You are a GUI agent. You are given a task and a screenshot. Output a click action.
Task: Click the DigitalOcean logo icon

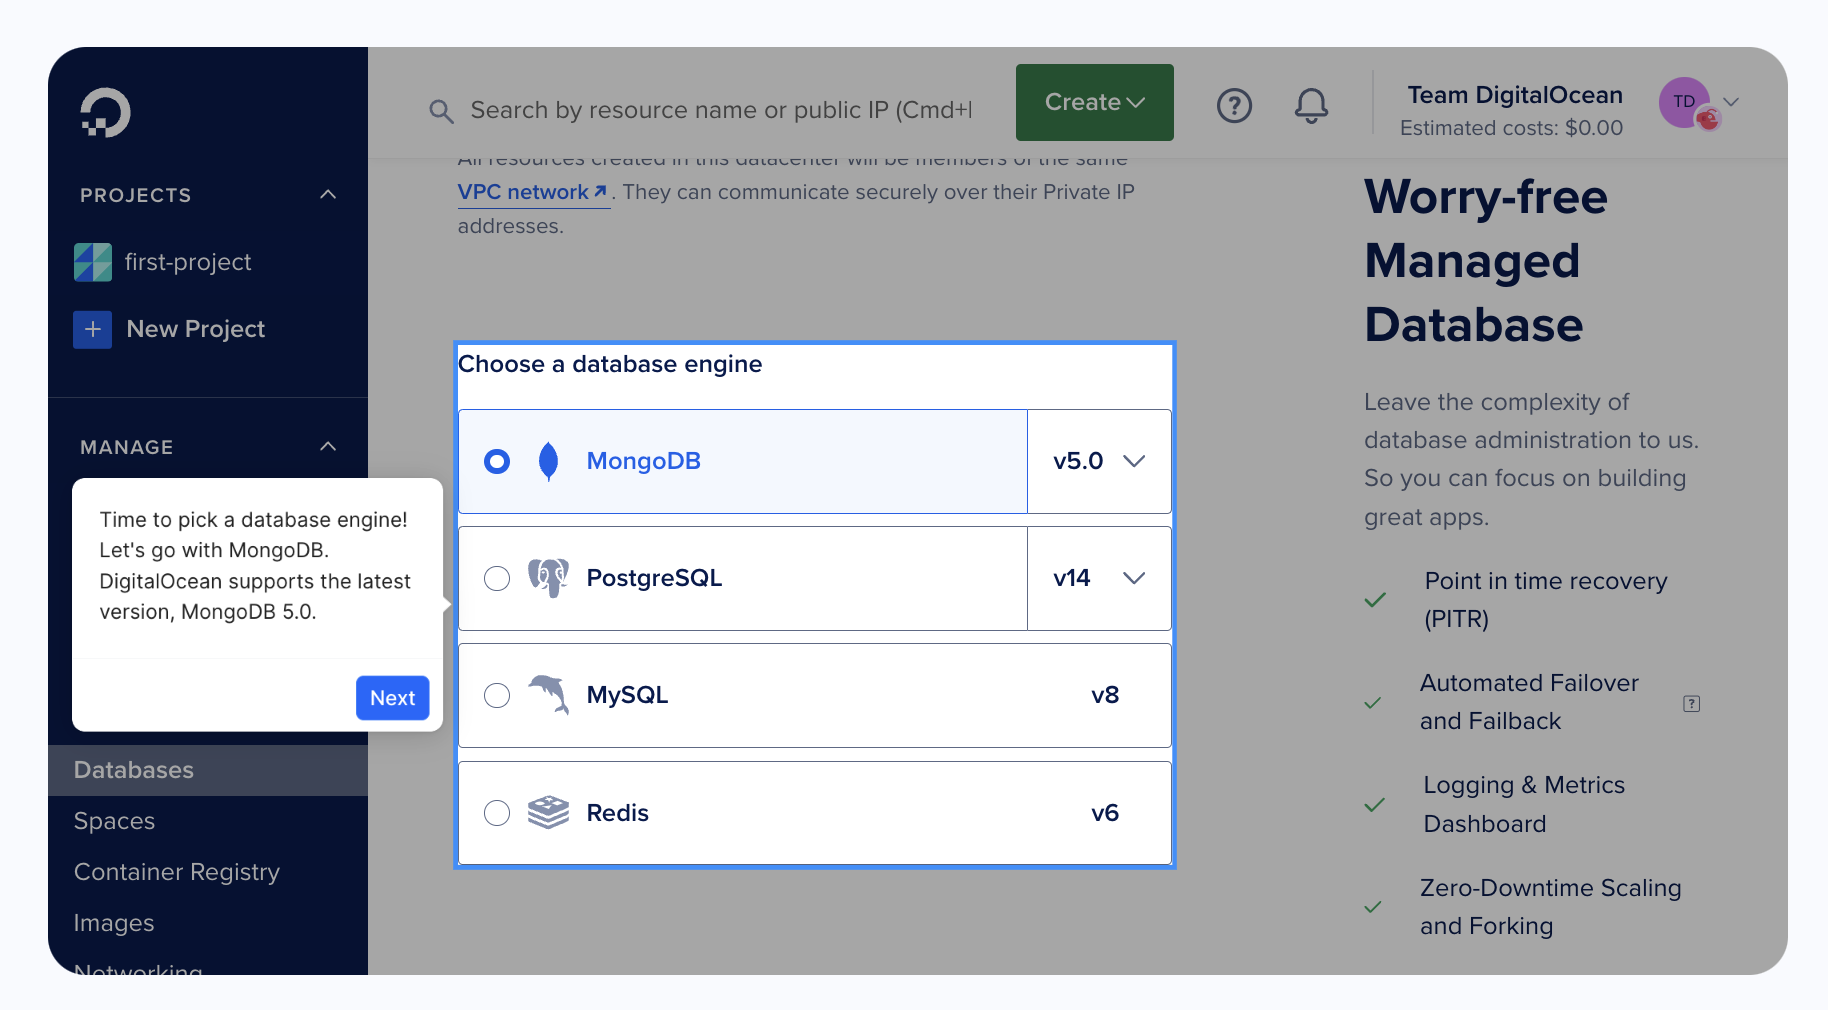pos(106,112)
